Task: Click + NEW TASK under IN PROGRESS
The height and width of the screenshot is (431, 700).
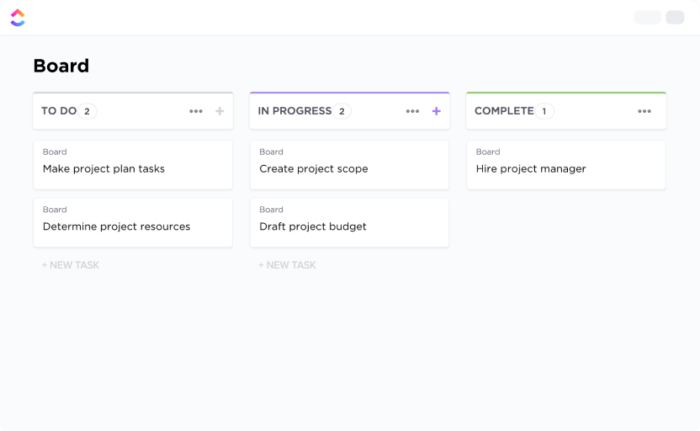Action: point(287,265)
